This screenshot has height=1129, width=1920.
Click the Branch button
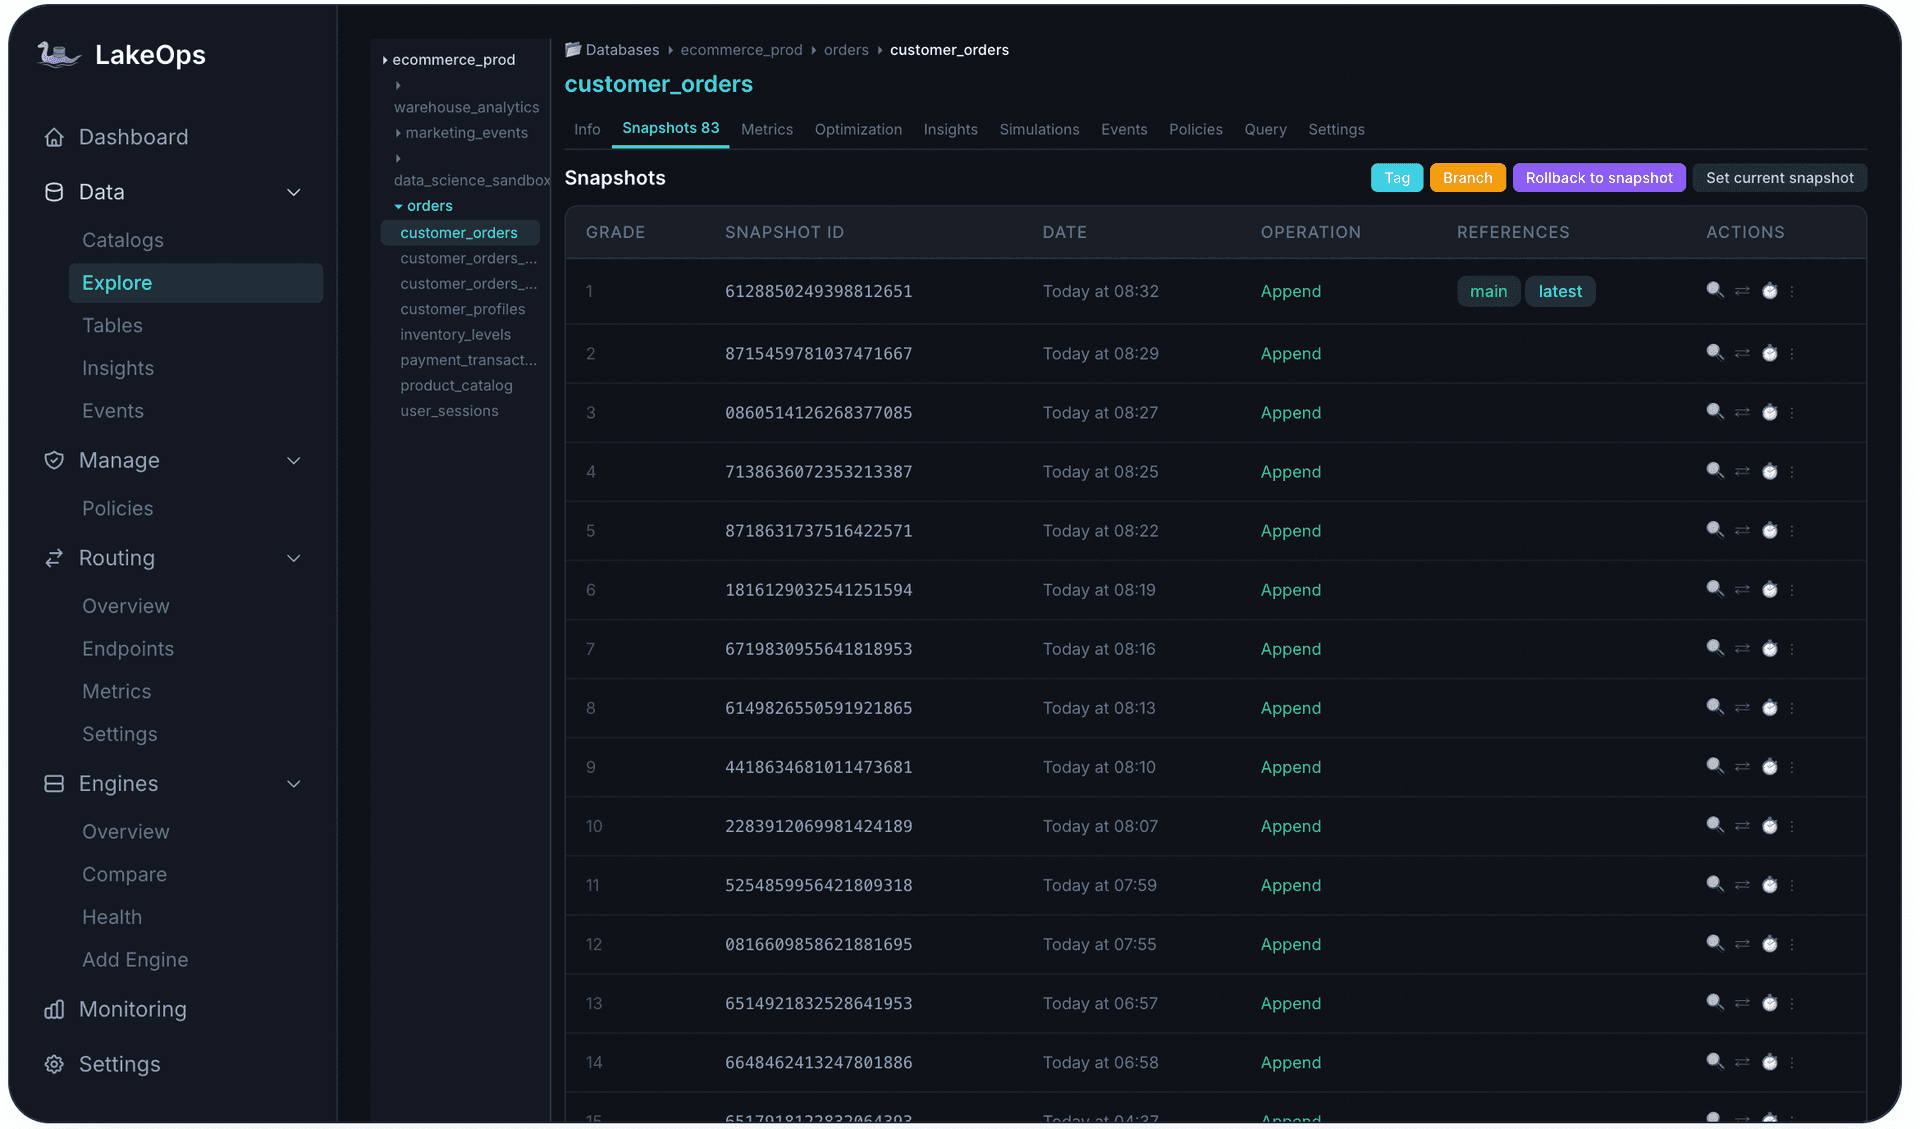pyautogui.click(x=1467, y=178)
